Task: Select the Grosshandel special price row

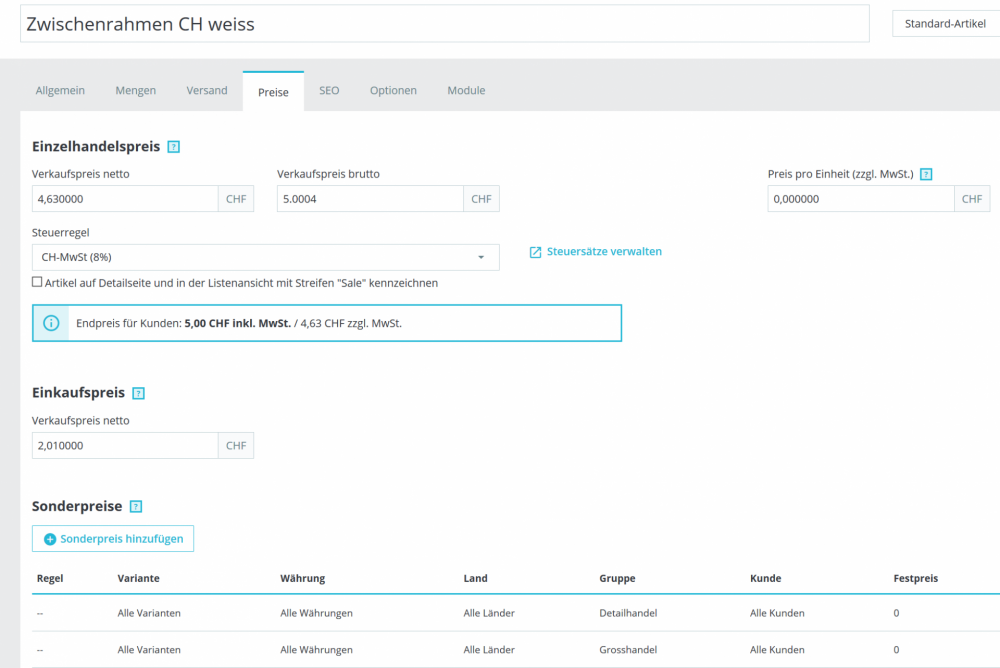Action: pyautogui.click(x=515, y=649)
